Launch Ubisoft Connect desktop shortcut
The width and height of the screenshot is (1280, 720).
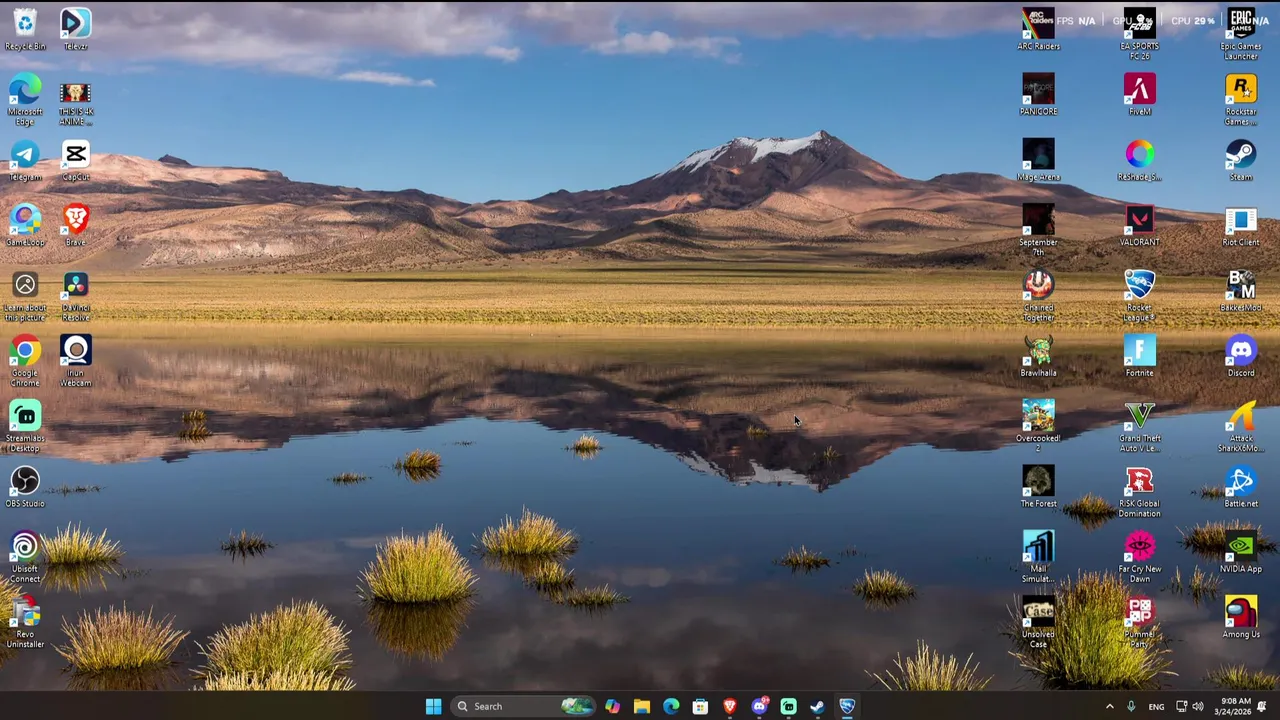coord(25,557)
